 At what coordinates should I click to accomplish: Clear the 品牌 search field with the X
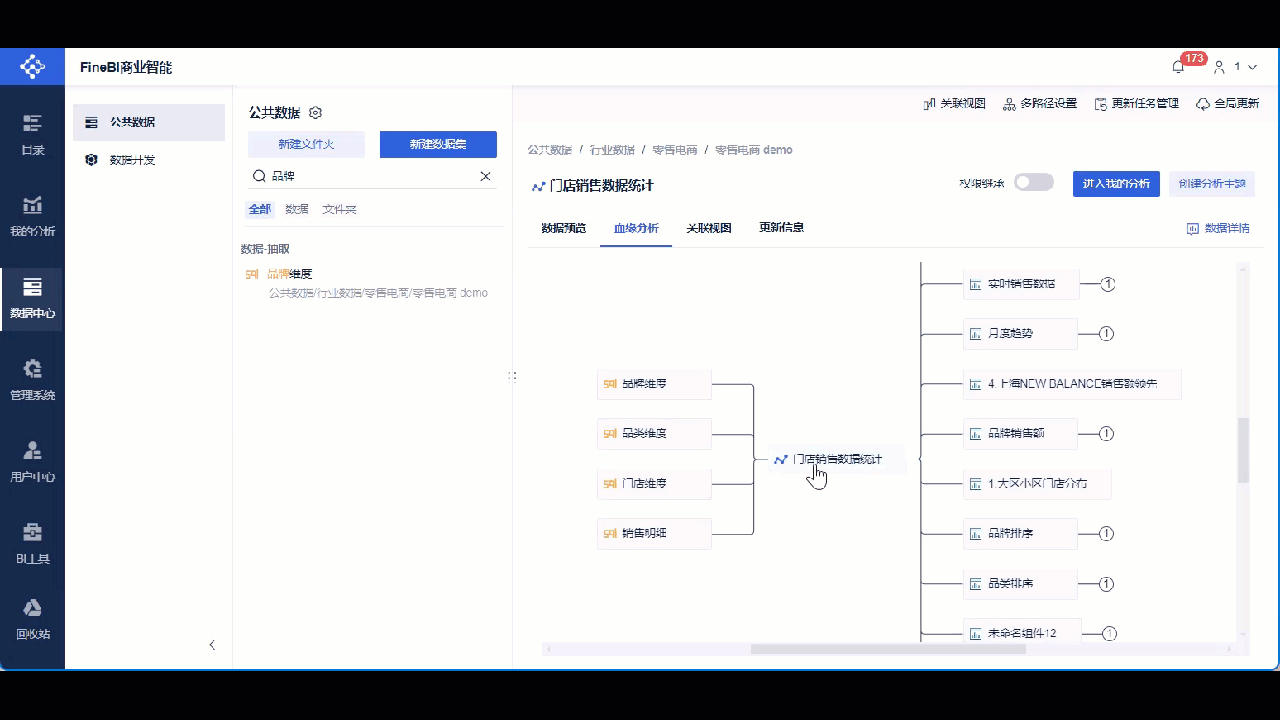[485, 176]
